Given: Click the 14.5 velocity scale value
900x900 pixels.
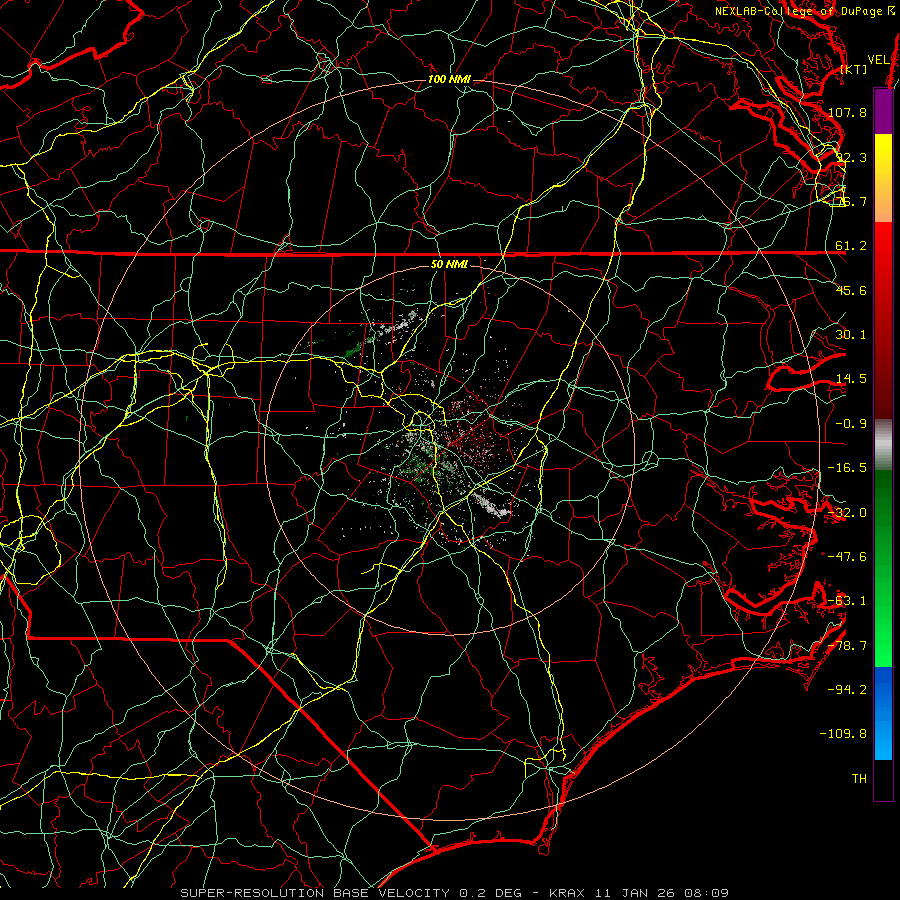Looking at the screenshot, I should [851, 379].
